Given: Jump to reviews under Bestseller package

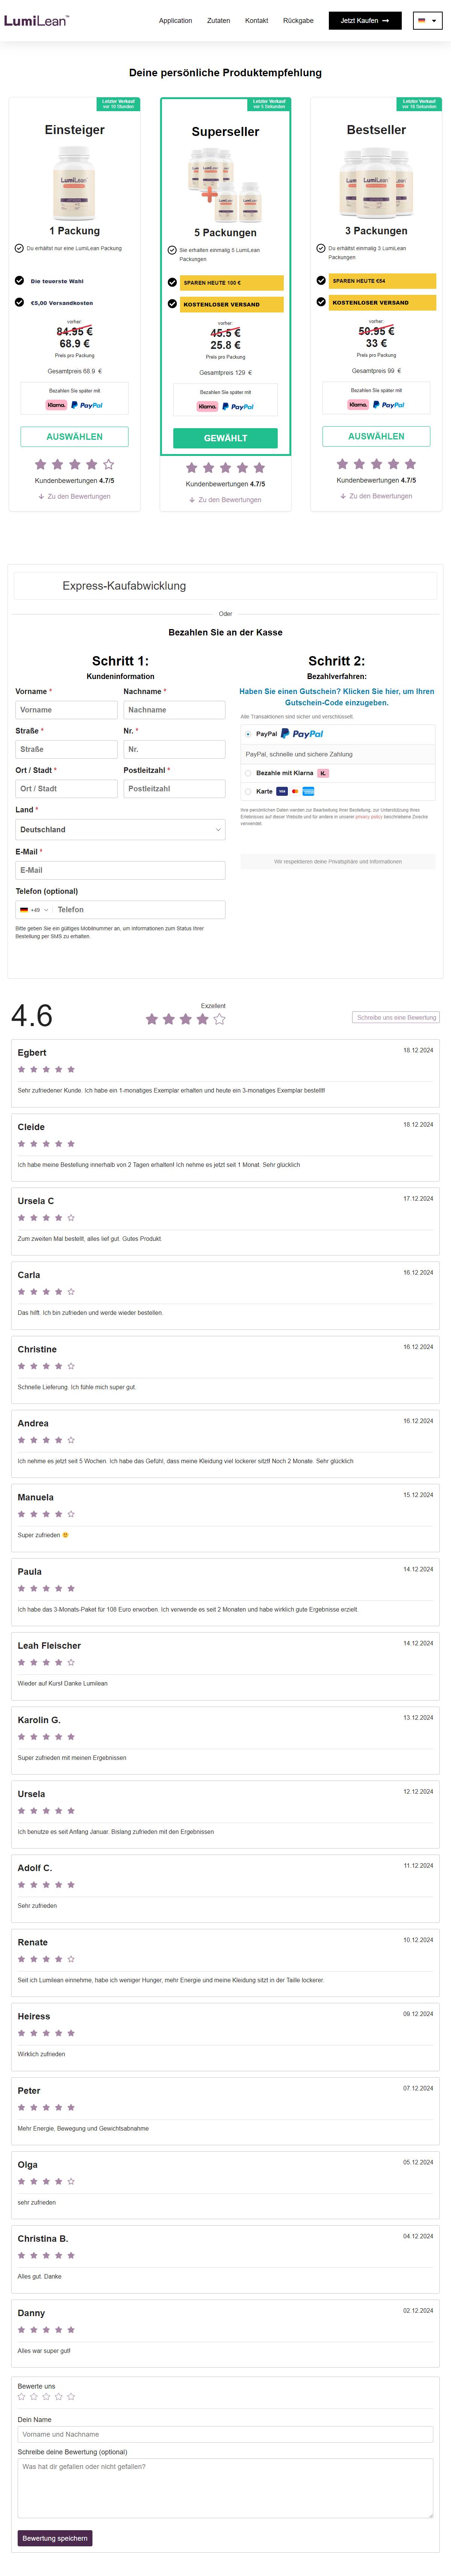Looking at the screenshot, I should click(376, 496).
